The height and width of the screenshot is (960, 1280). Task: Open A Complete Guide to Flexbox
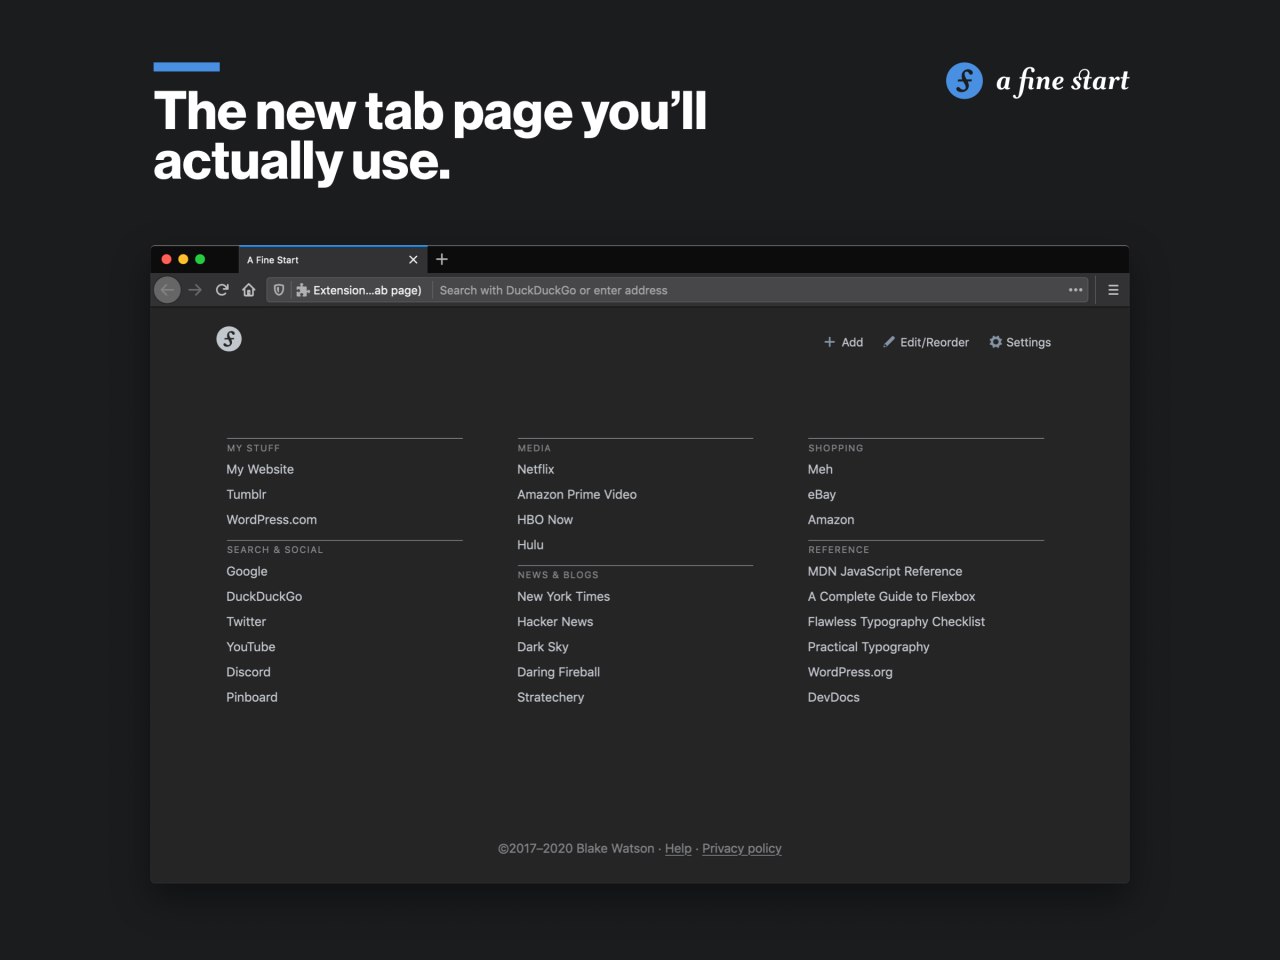pos(892,596)
